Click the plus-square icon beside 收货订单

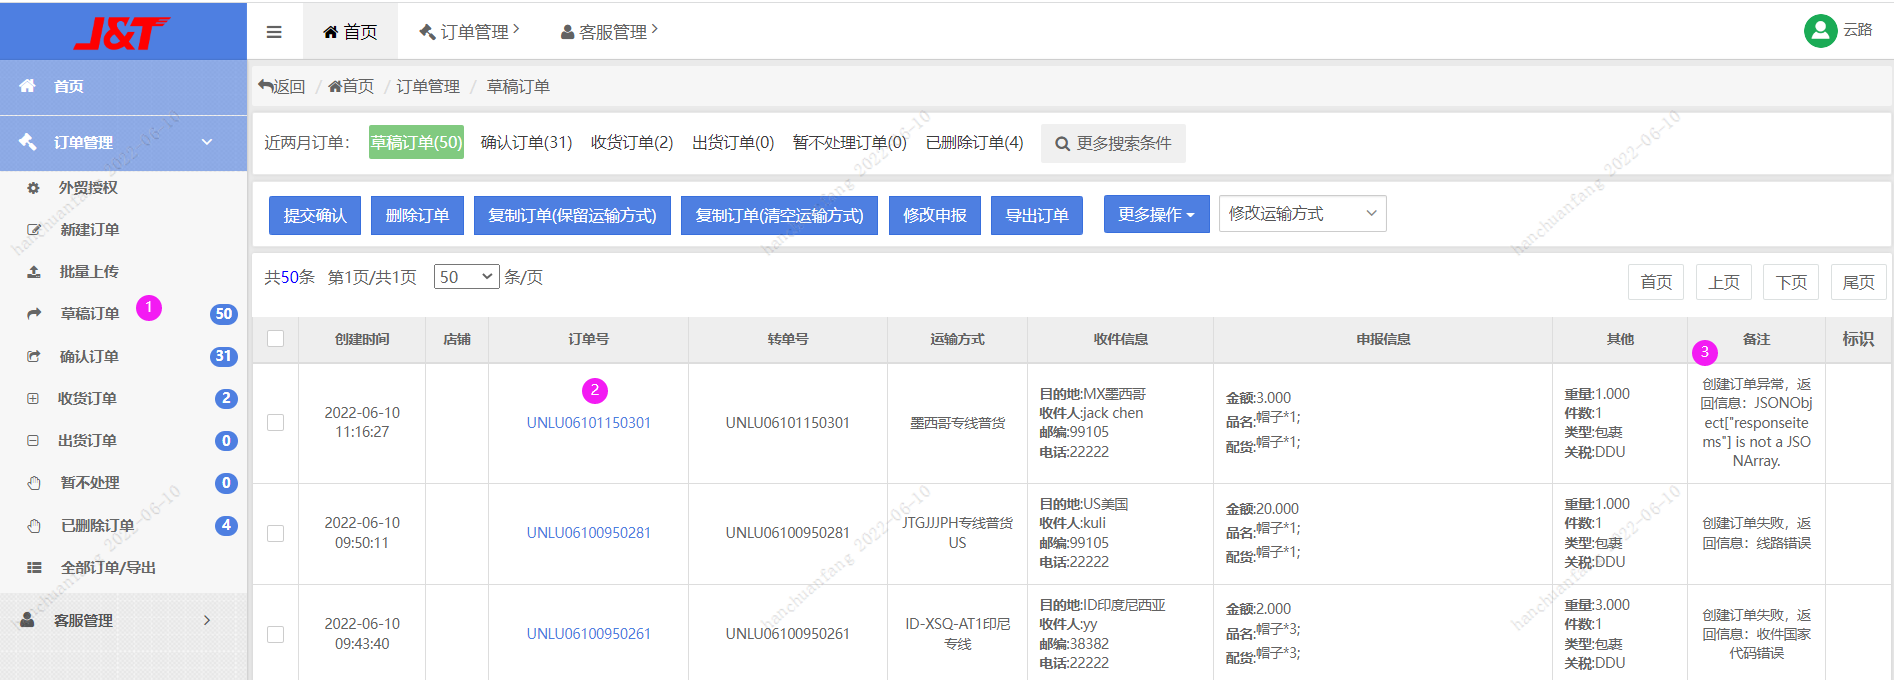pos(33,398)
